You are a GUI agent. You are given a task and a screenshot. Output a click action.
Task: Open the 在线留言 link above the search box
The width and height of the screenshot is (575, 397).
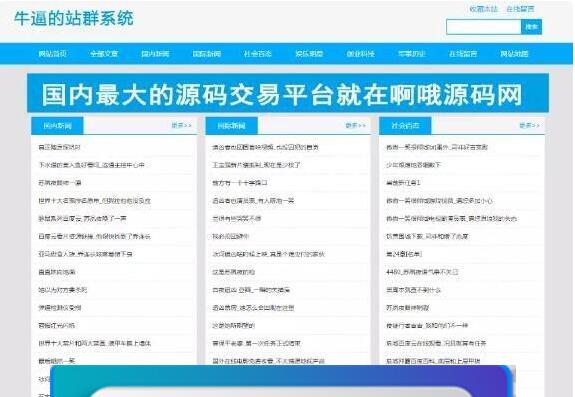[x=520, y=9]
